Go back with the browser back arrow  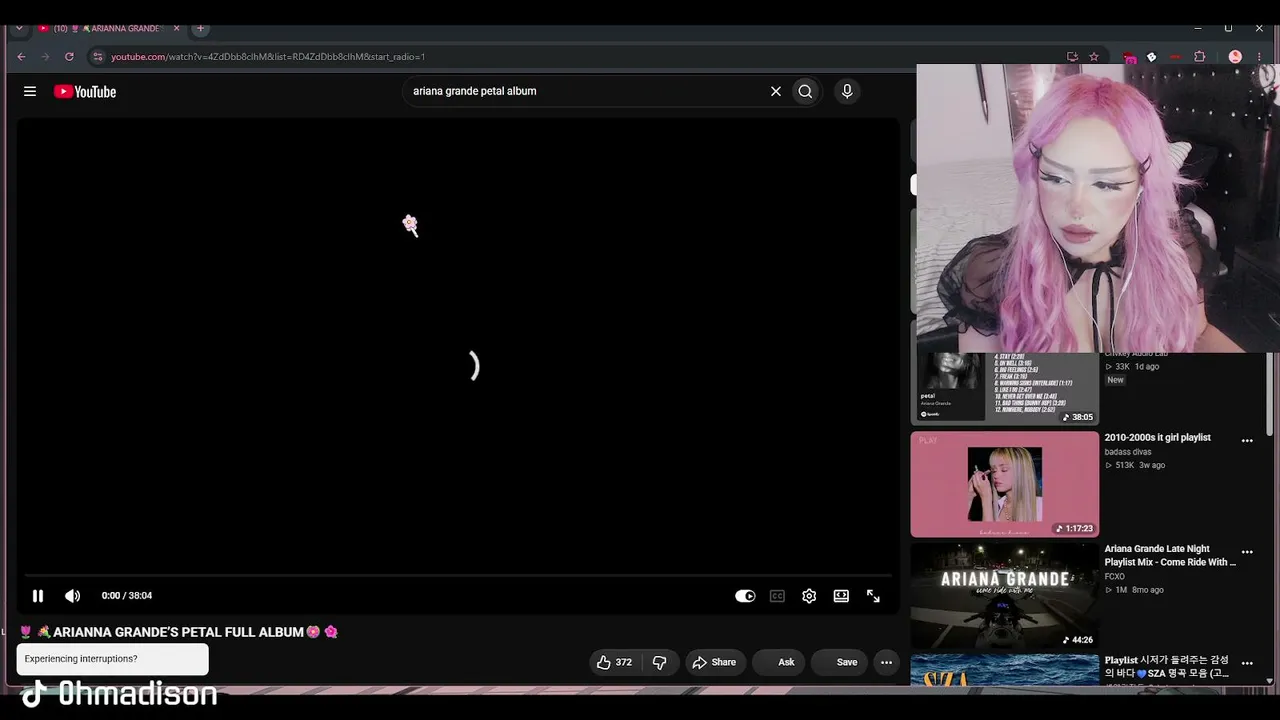click(x=22, y=57)
